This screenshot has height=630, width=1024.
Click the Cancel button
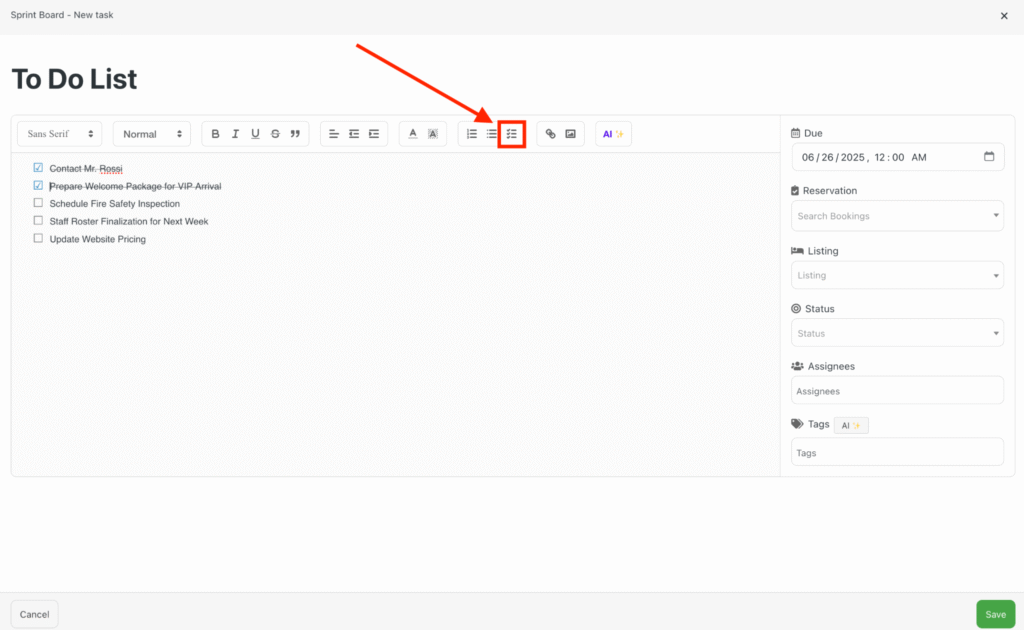point(34,613)
